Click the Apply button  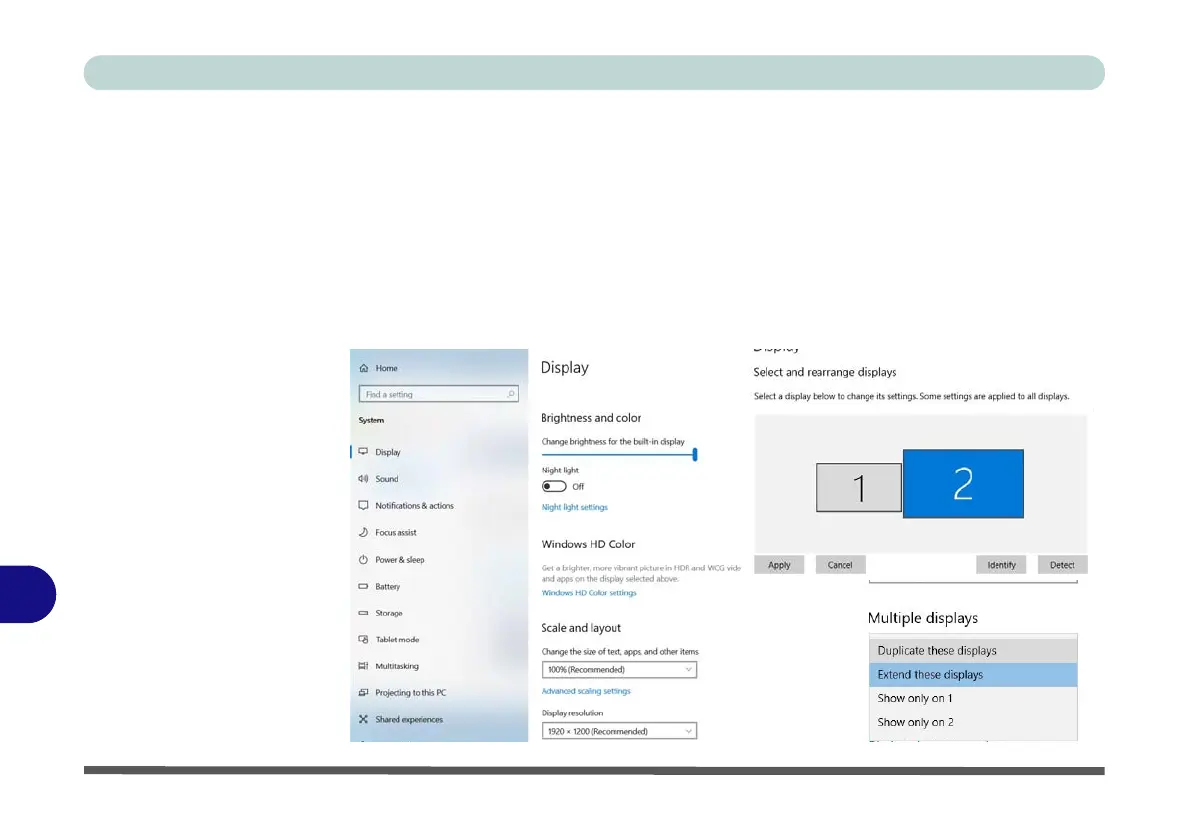[x=779, y=565]
